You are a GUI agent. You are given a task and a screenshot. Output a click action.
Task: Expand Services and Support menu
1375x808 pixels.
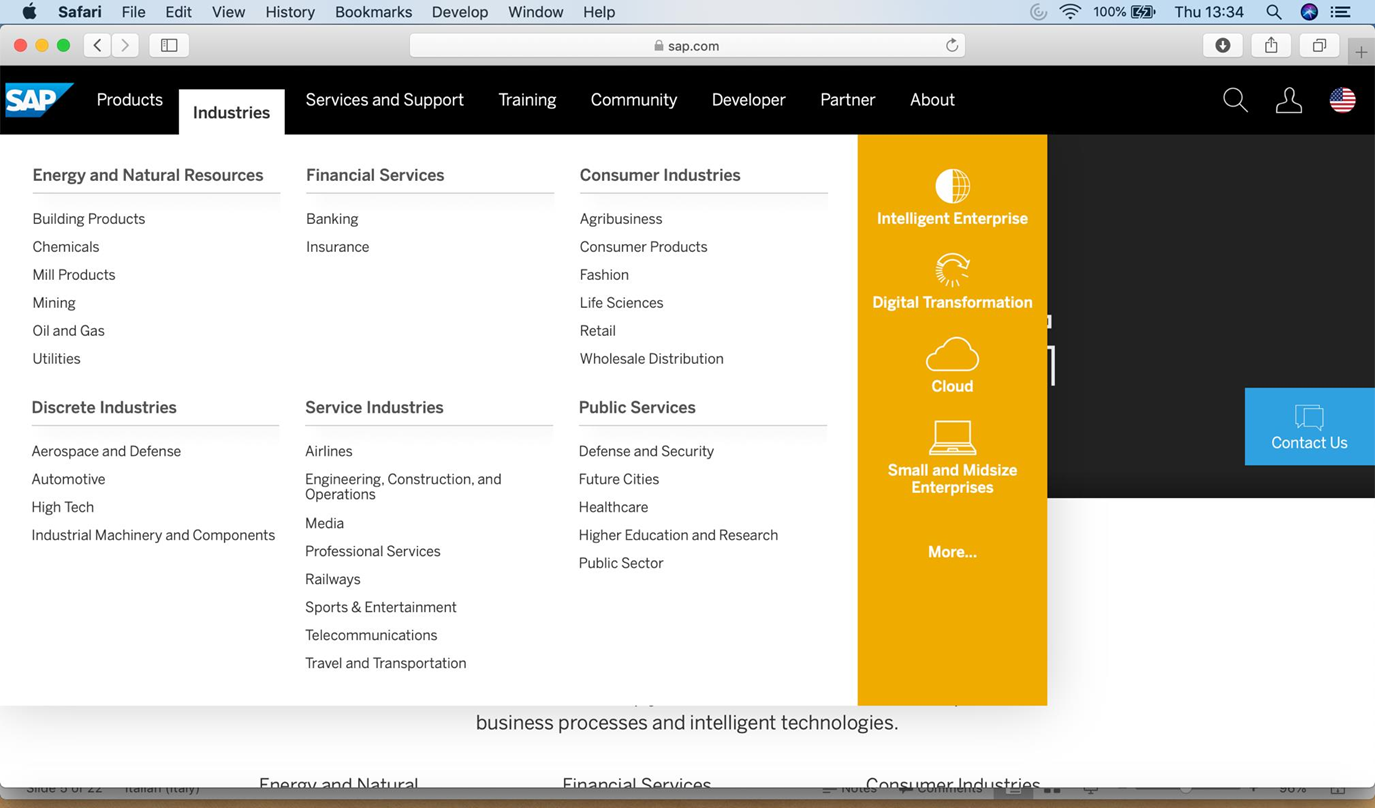click(x=384, y=100)
